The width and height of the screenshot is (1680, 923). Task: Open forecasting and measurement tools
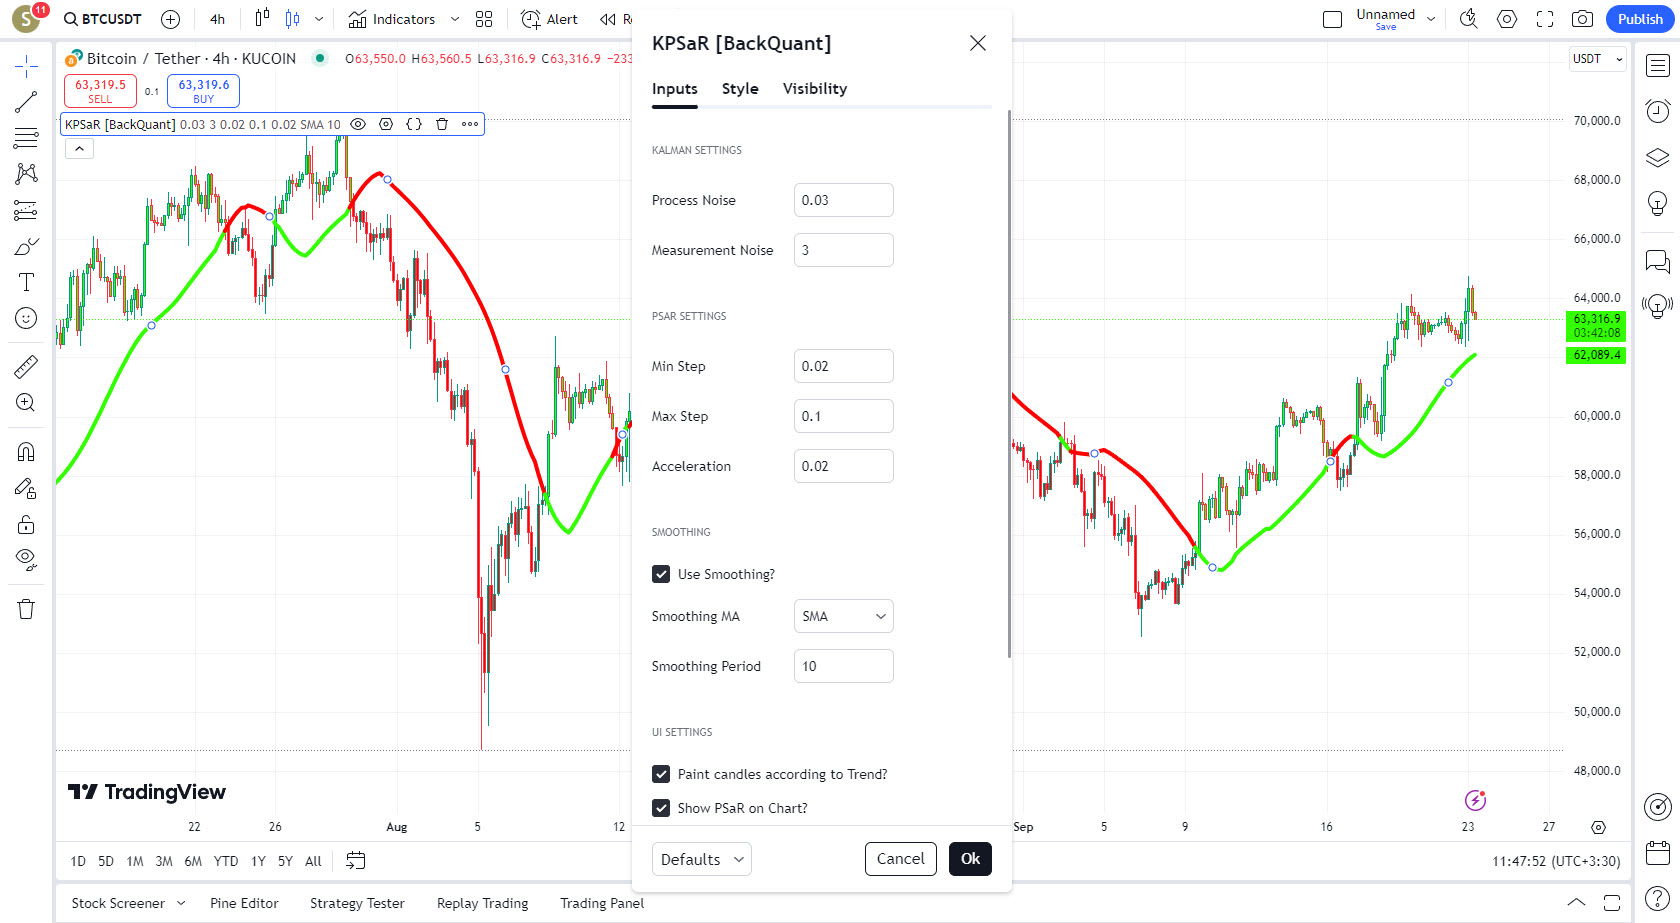[26, 210]
